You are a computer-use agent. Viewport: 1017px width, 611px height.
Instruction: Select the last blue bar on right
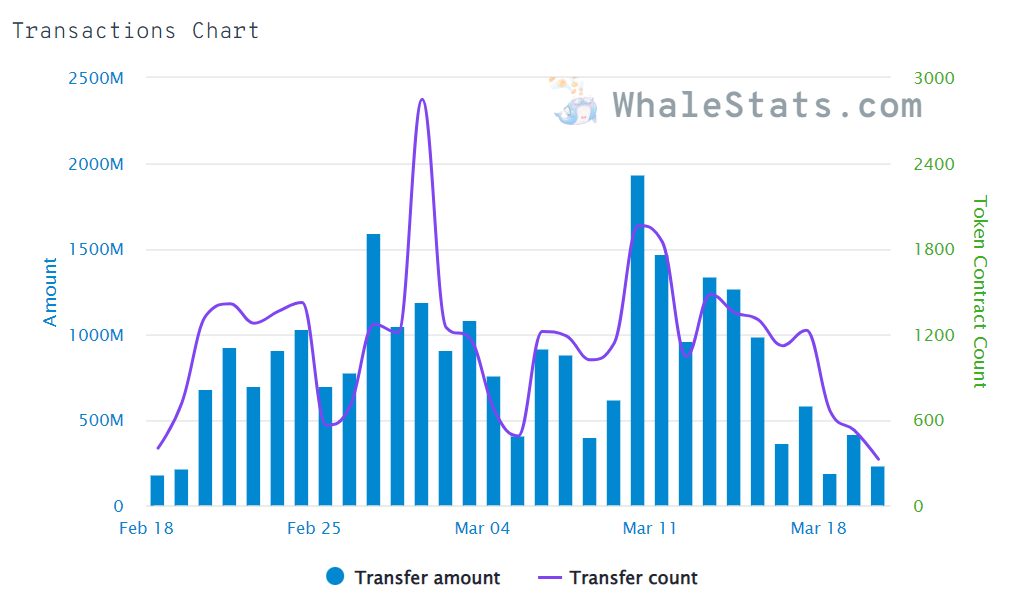[x=877, y=486]
